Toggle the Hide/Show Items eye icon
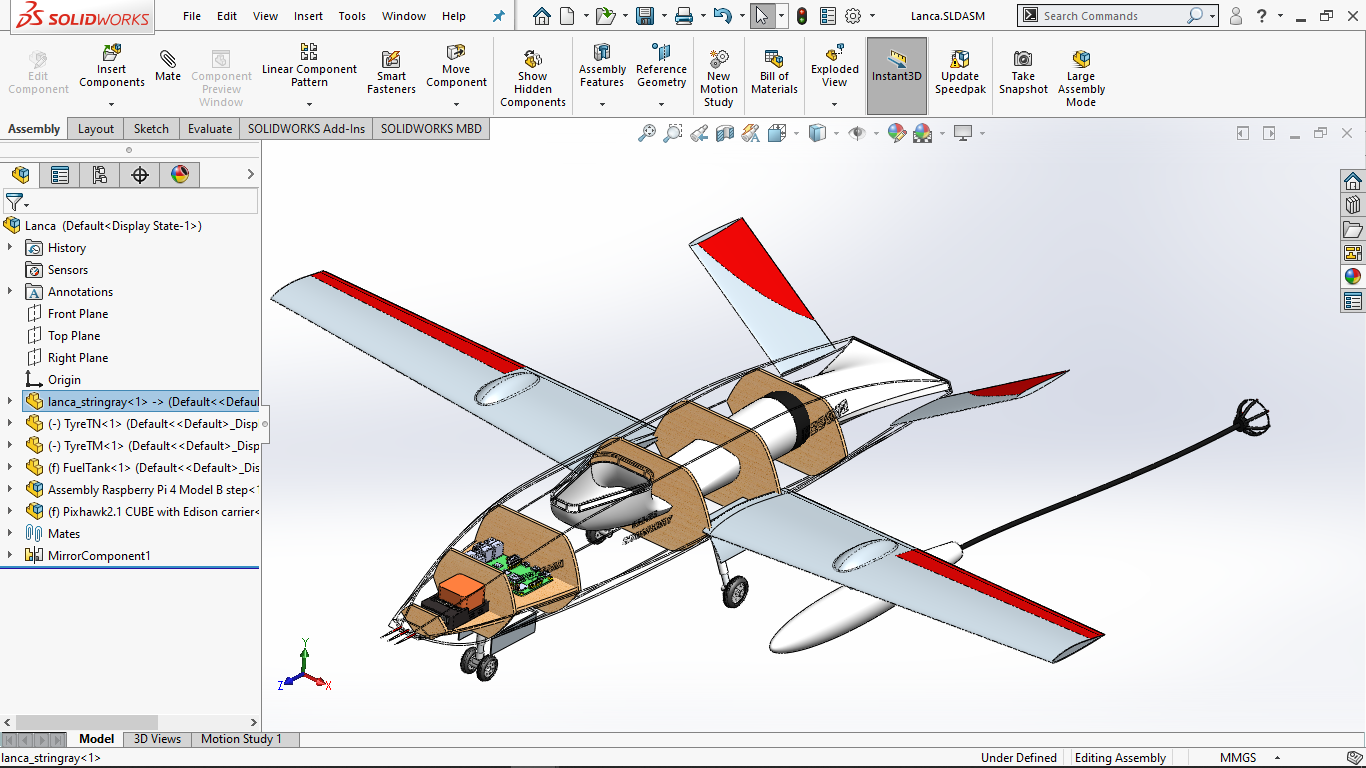Image resolution: width=1366 pixels, height=768 pixels. click(856, 133)
